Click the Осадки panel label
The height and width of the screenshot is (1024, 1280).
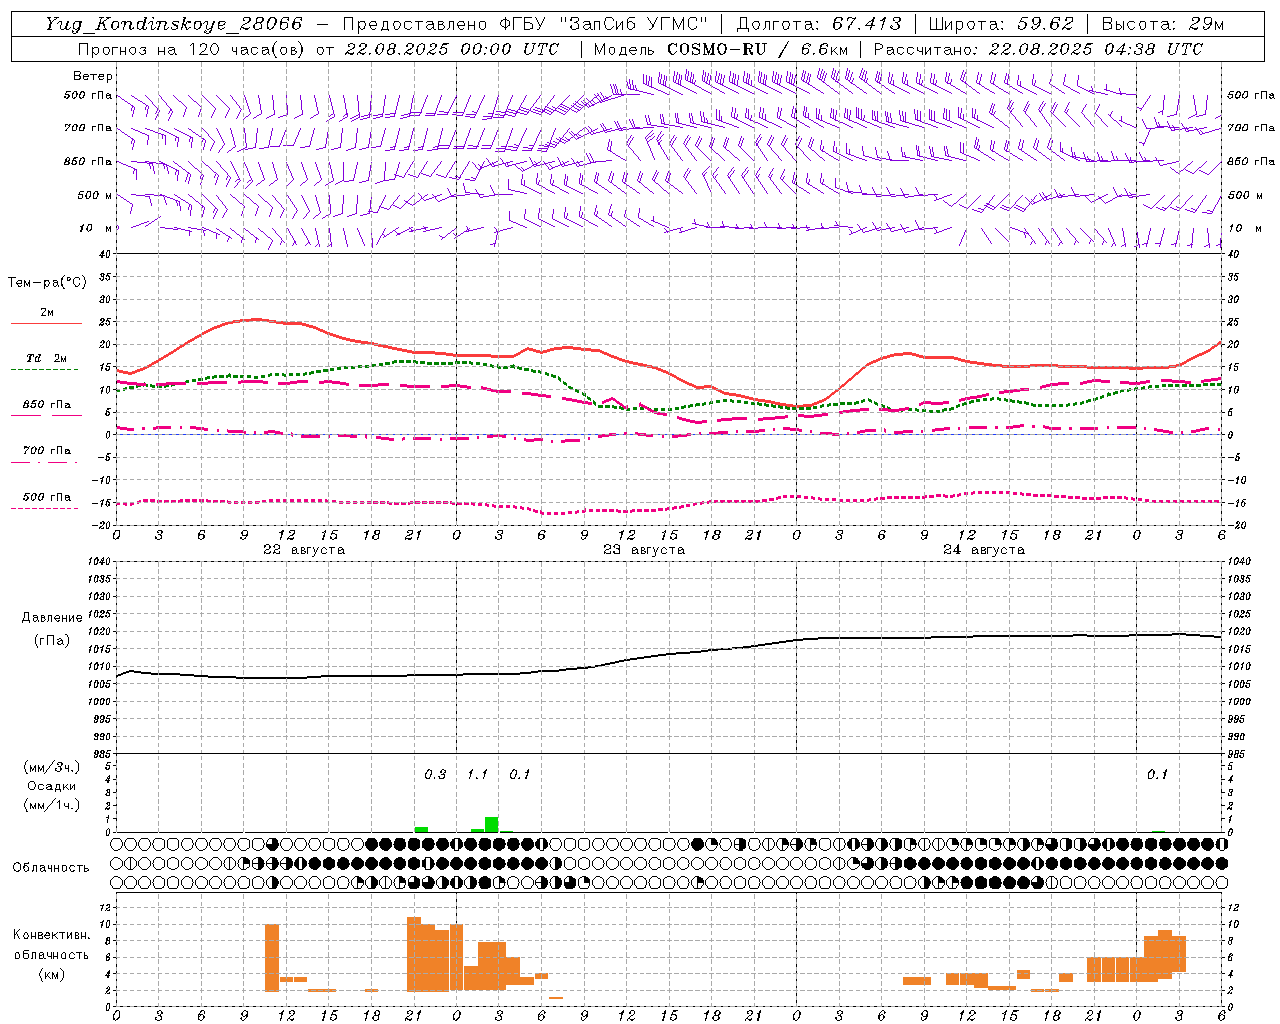52,786
